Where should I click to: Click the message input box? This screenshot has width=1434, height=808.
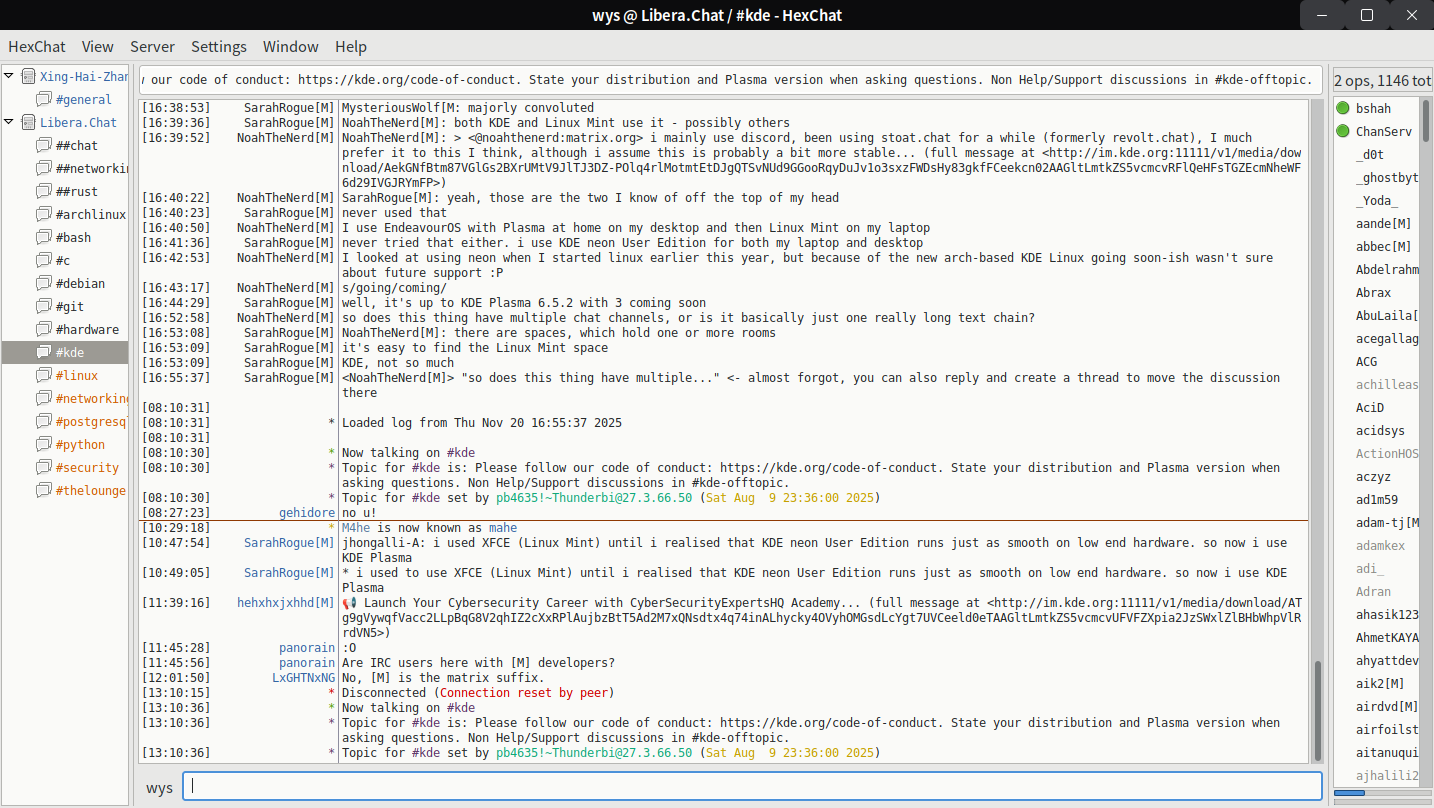coord(752,787)
